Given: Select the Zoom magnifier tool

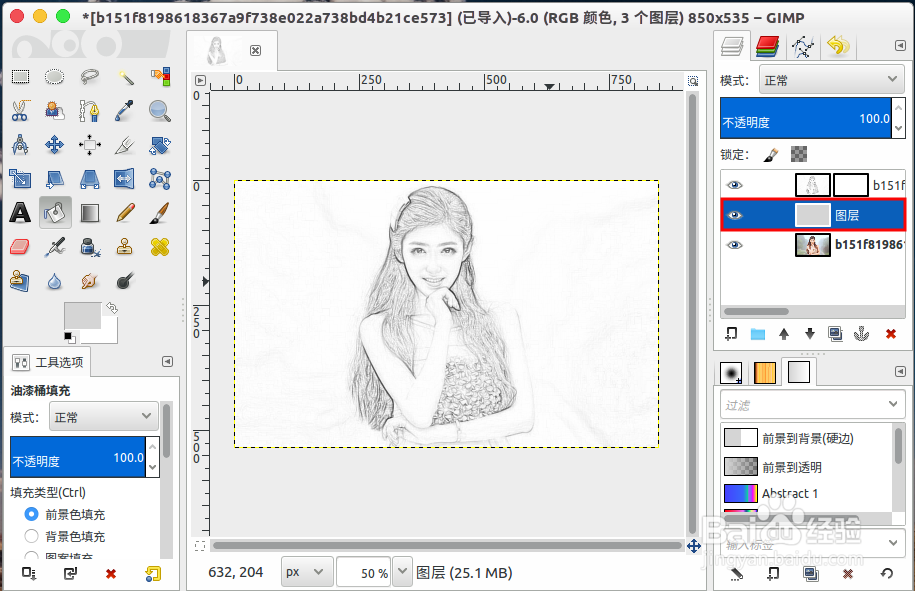Looking at the screenshot, I should coord(160,111).
